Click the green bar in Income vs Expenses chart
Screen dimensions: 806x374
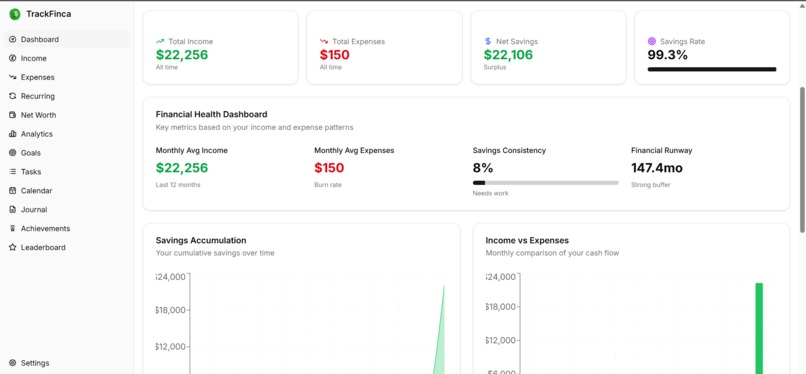[759, 328]
